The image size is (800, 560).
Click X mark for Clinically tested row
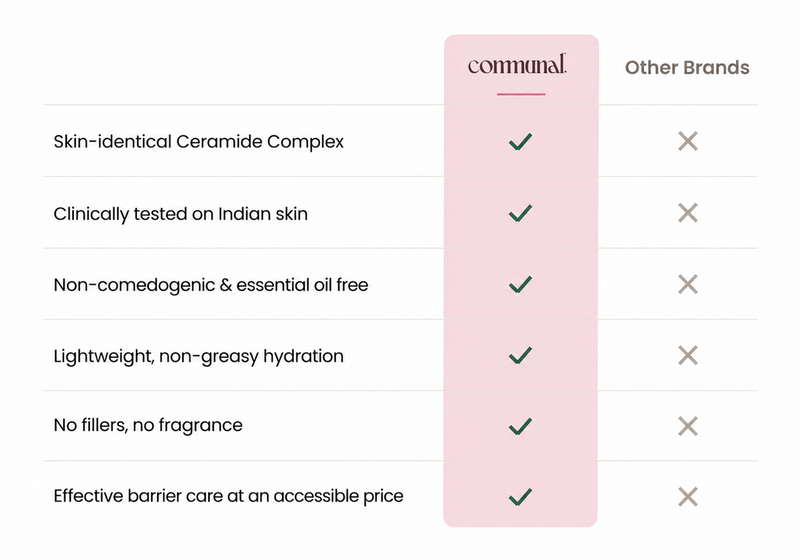(x=688, y=213)
